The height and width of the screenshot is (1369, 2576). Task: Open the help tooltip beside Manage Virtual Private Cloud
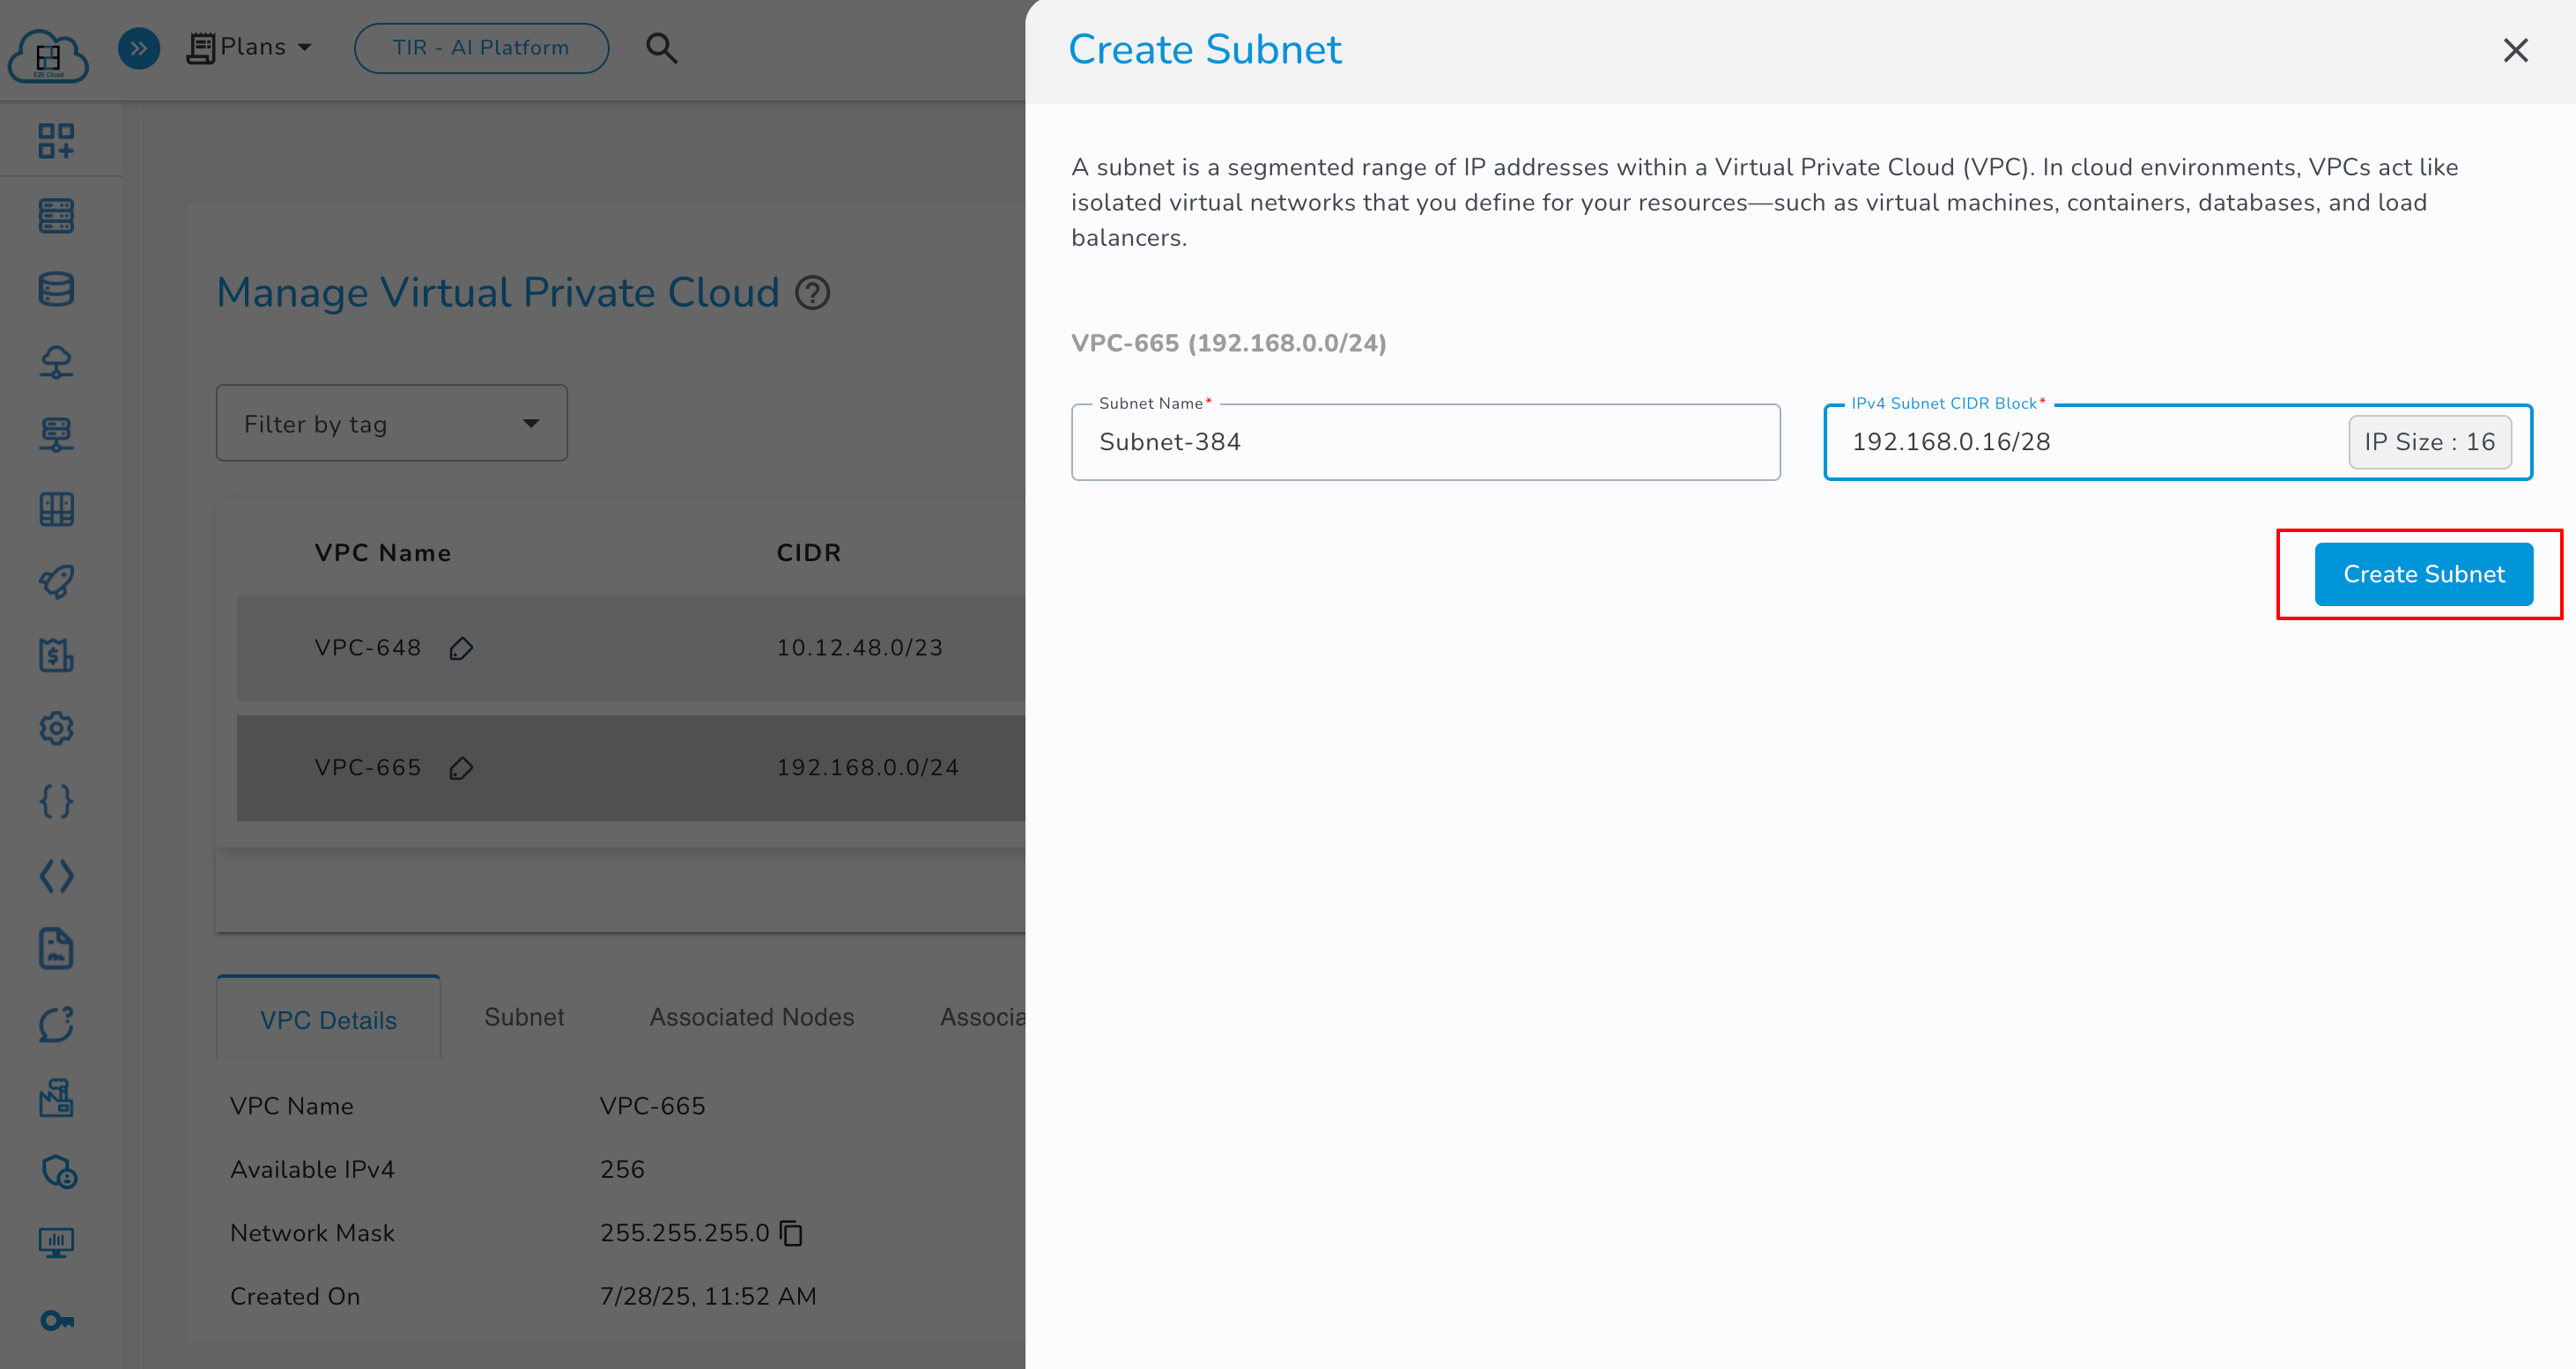[813, 292]
